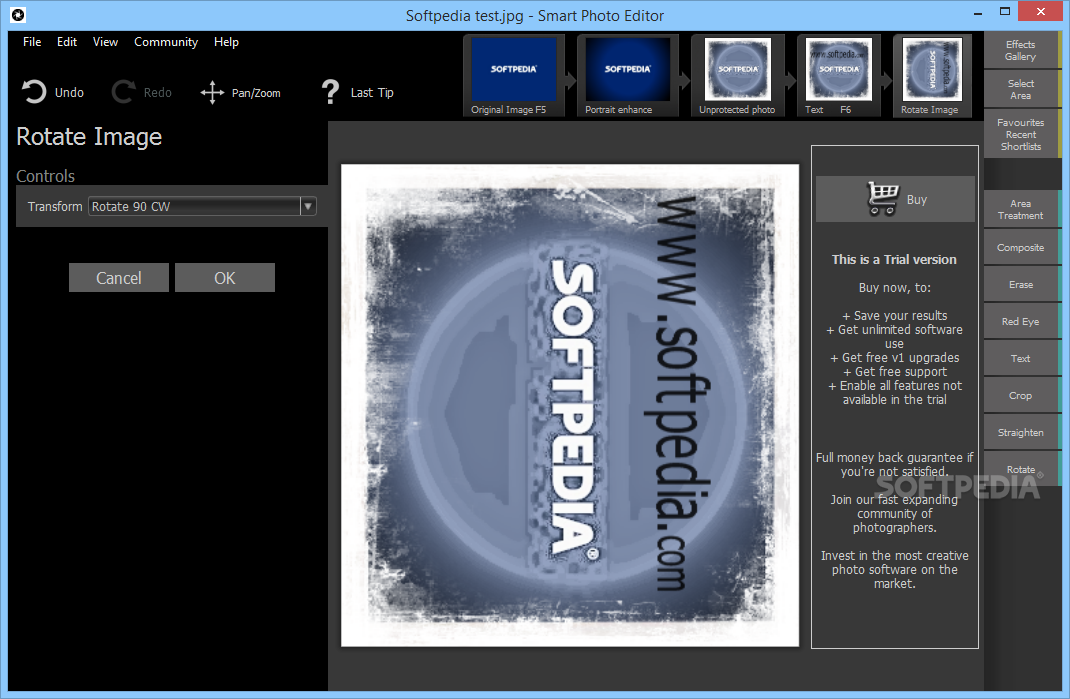Open the Transform dropdown arrow
Viewport: 1070px width, 699px height.
[x=308, y=206]
